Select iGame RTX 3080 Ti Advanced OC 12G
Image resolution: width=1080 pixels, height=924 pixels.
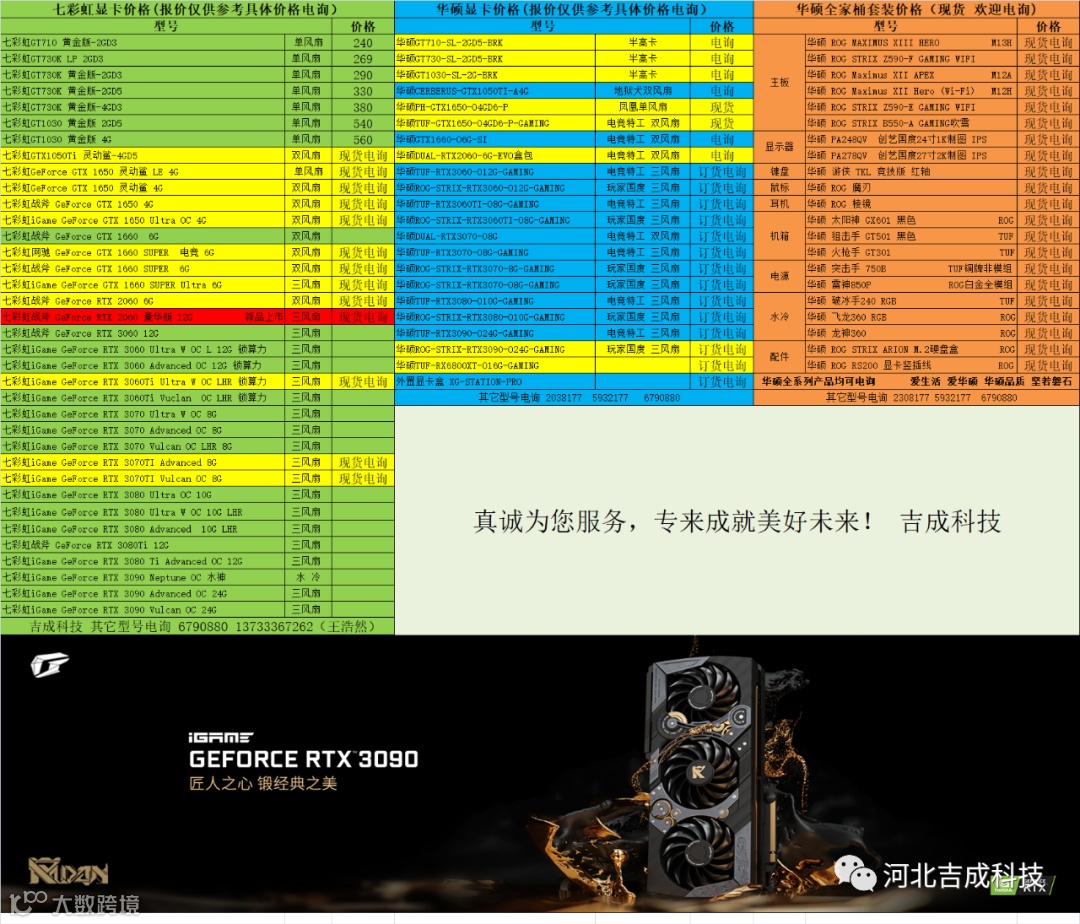(197, 561)
